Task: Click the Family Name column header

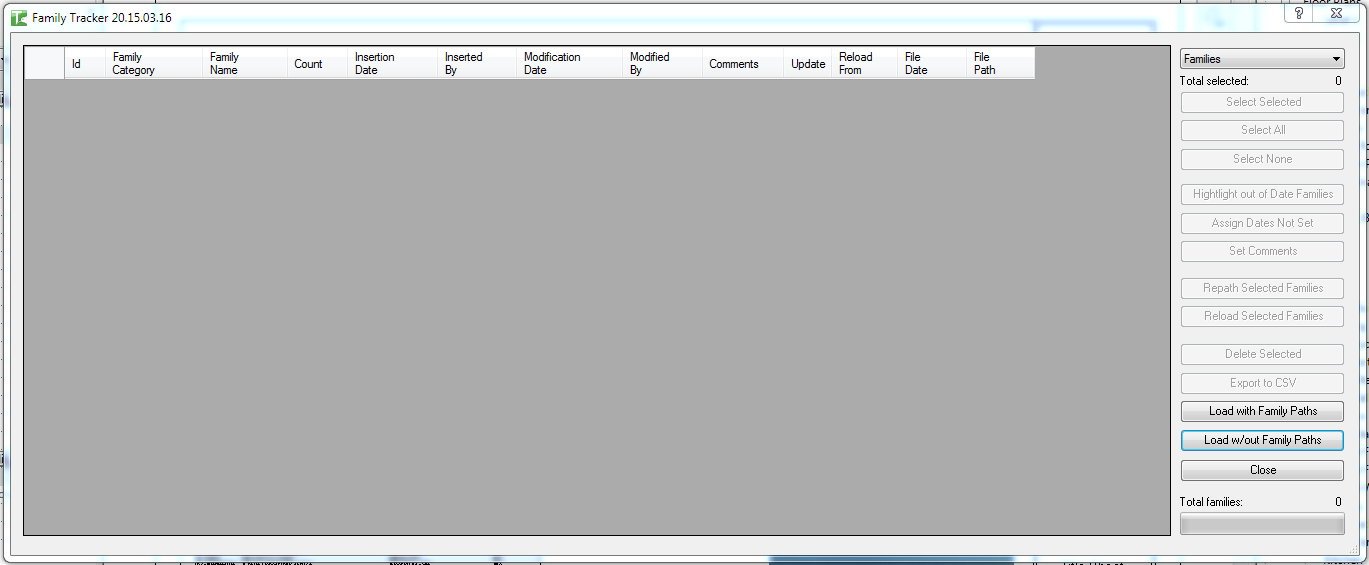Action: coord(245,64)
